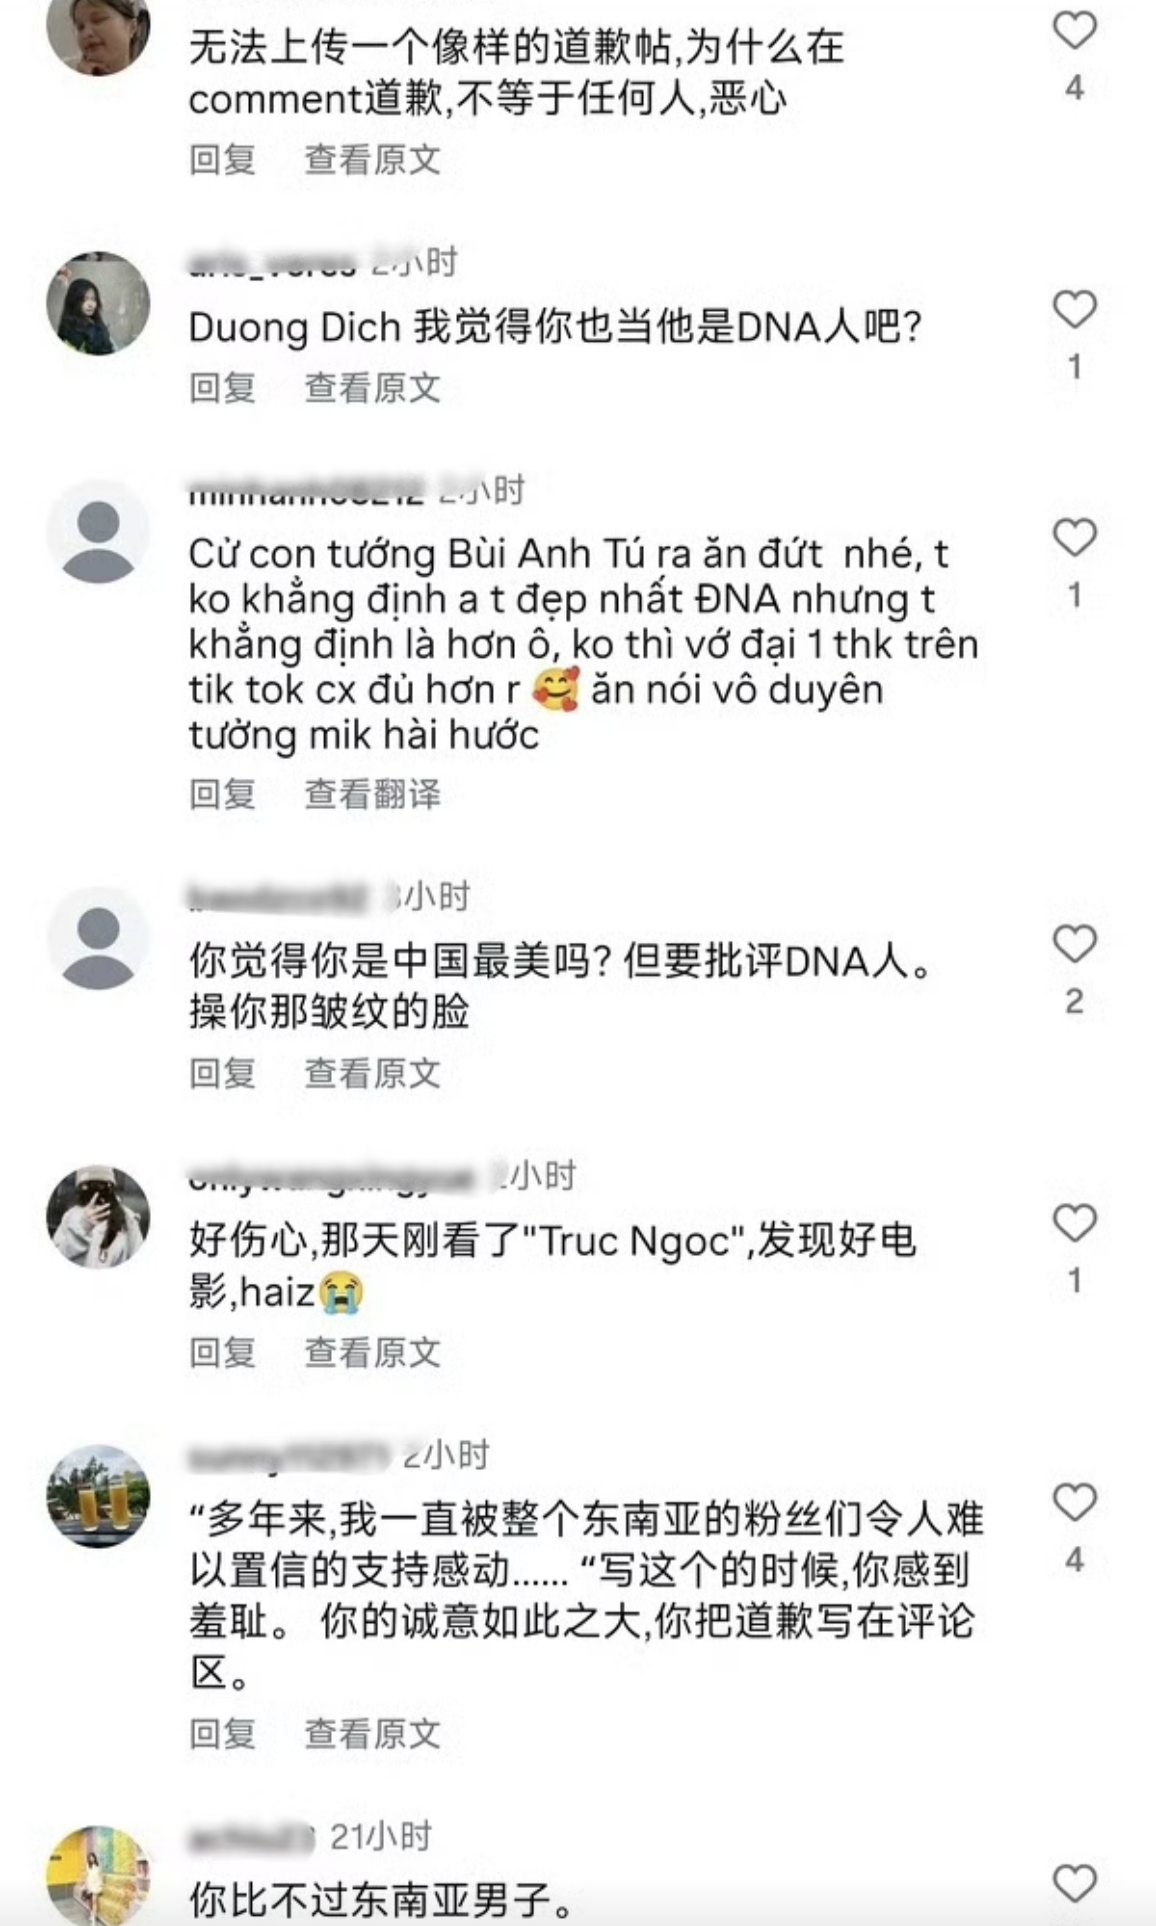Screen dimensions: 1156x1926
Task: Reply to the top comment about 道歉帖
Action: click(x=222, y=159)
